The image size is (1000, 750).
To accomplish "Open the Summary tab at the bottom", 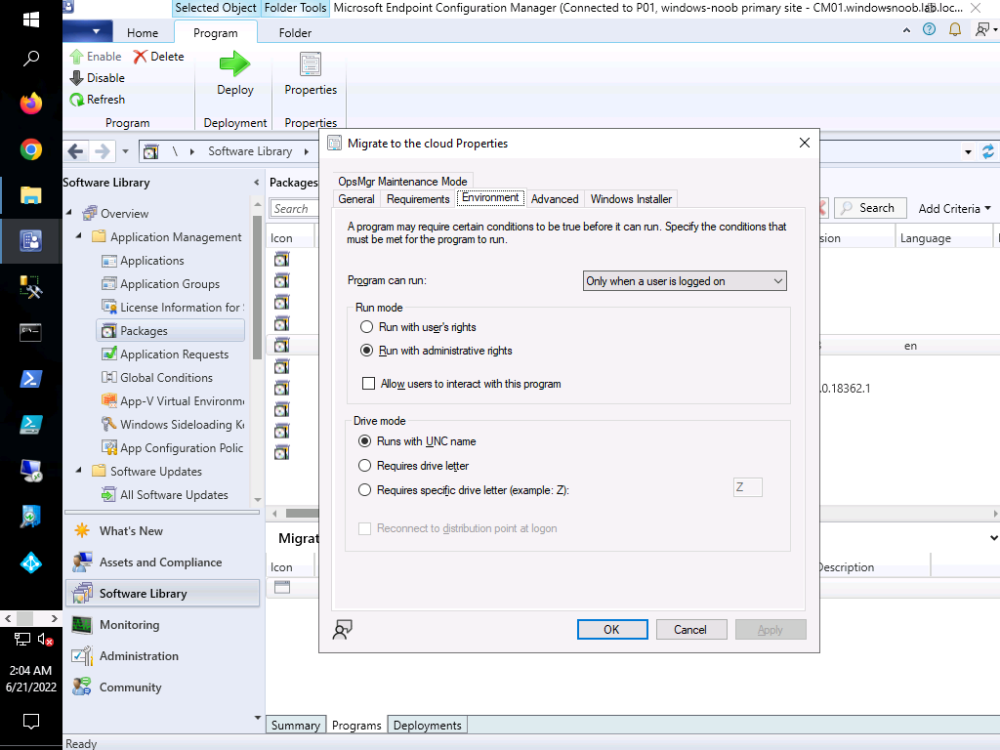I will tap(295, 725).
